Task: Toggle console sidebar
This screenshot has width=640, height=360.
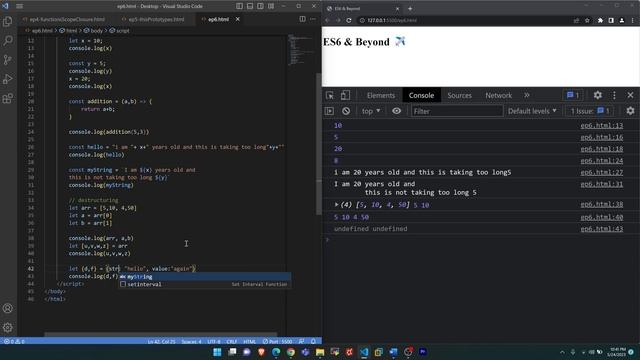Action: coord(329,111)
